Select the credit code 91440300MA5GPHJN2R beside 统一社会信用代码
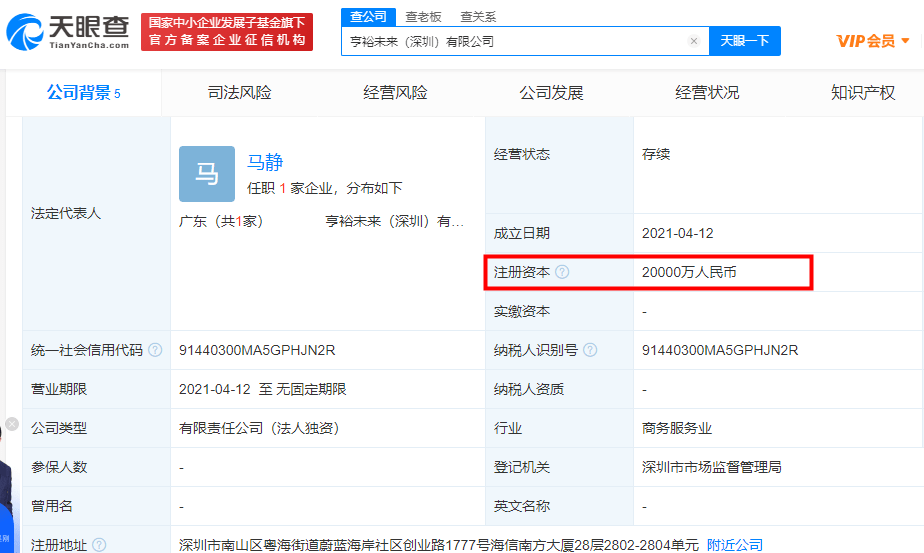 pos(257,350)
